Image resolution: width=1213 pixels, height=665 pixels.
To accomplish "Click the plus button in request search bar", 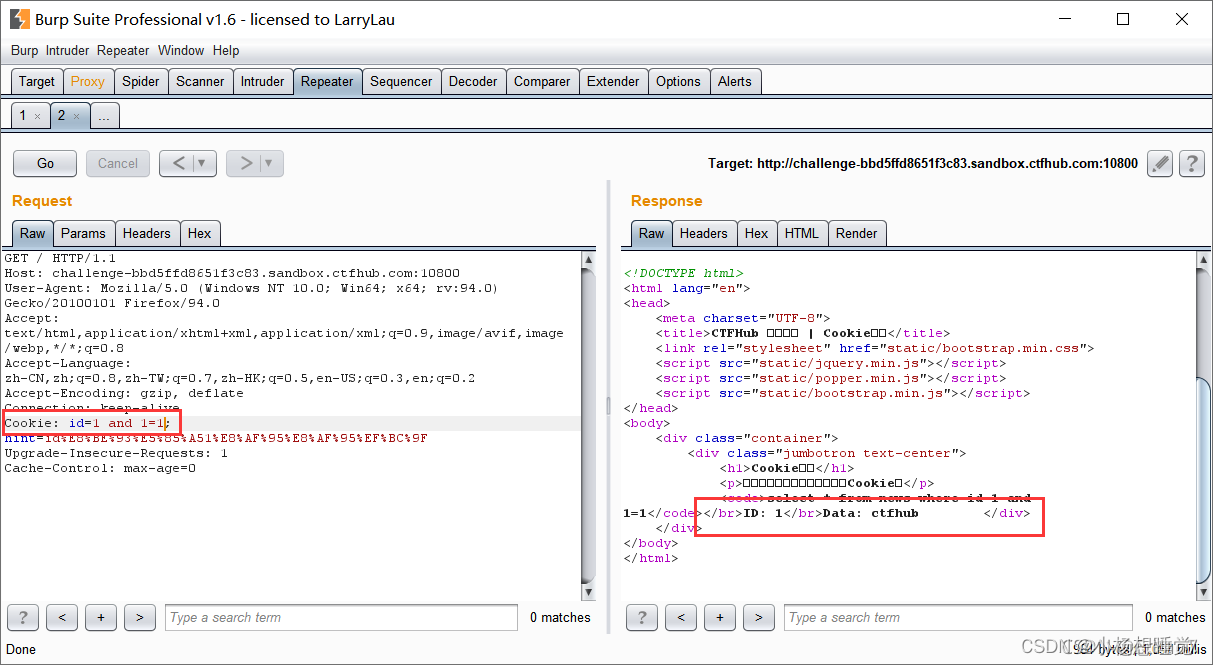I will (101, 617).
